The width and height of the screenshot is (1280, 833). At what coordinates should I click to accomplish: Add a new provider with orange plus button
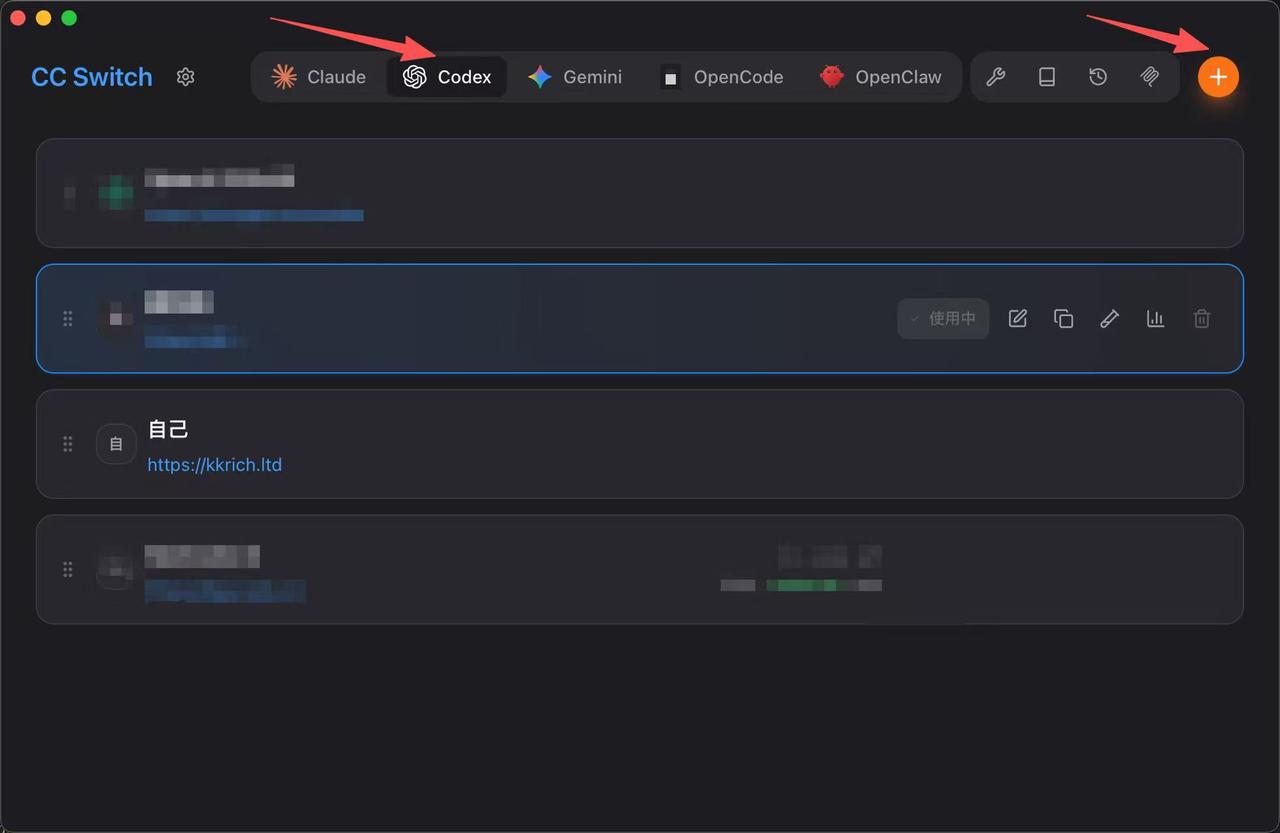[1218, 77]
